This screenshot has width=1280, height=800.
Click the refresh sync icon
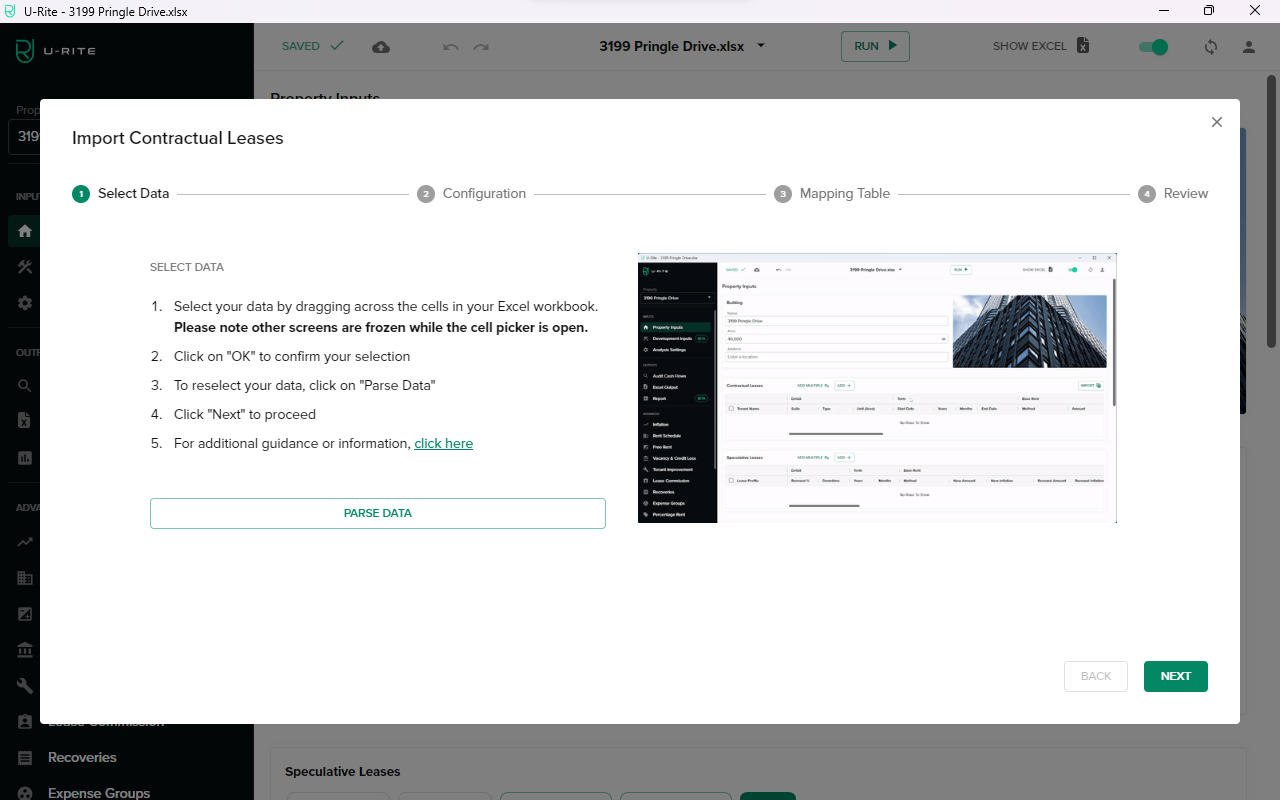coord(1211,47)
